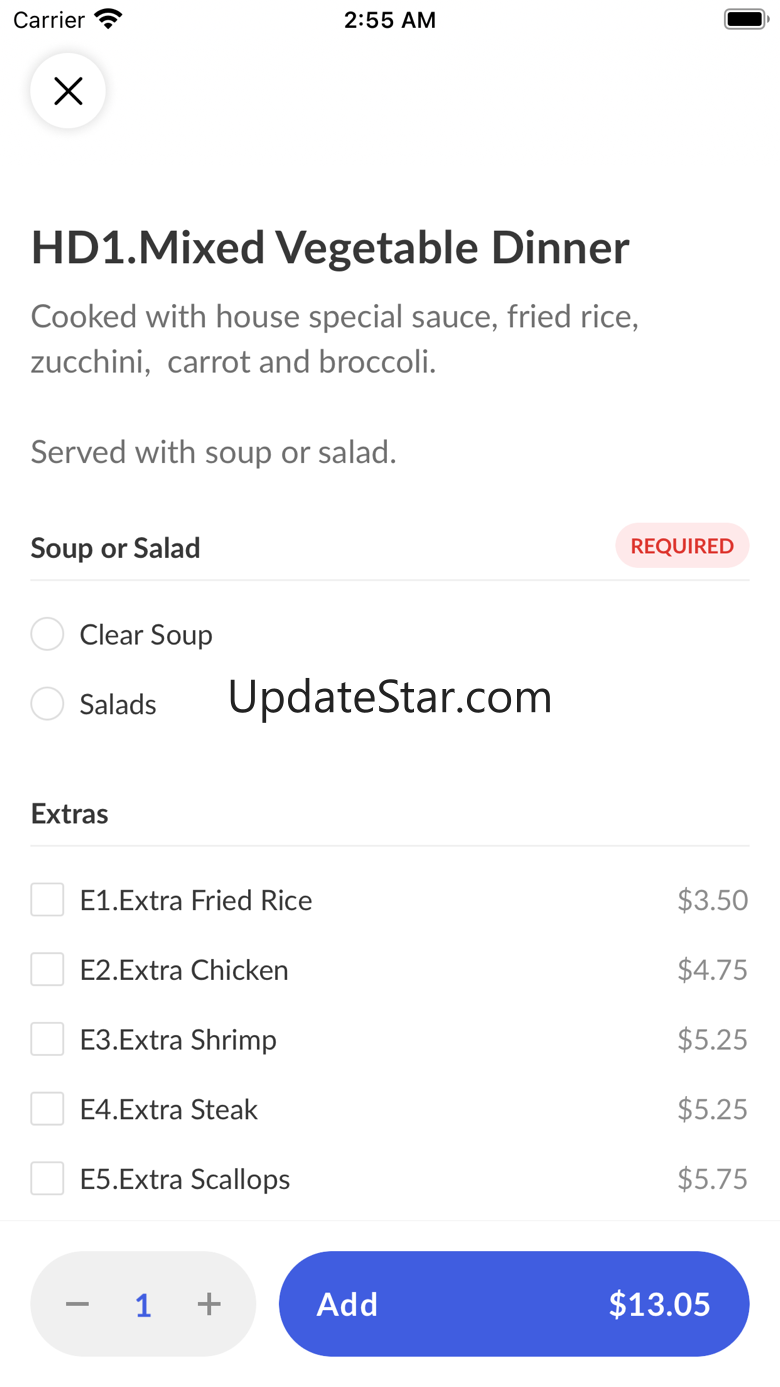Tap the battery status icon
This screenshot has height=1387, width=780.
[x=745, y=19]
